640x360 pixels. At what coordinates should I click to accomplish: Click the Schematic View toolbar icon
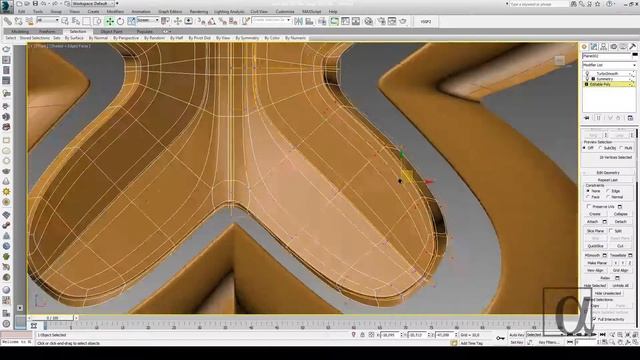click(x=356, y=21)
